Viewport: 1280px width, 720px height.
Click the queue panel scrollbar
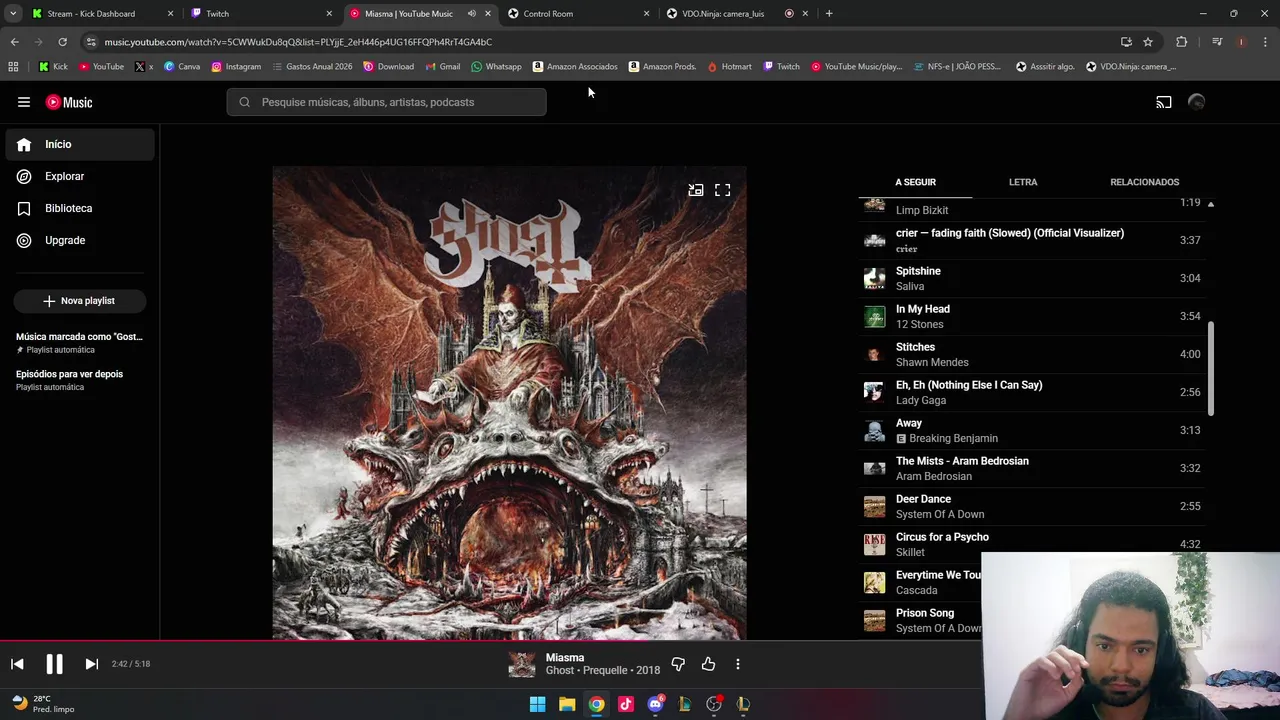pyautogui.click(x=1211, y=368)
